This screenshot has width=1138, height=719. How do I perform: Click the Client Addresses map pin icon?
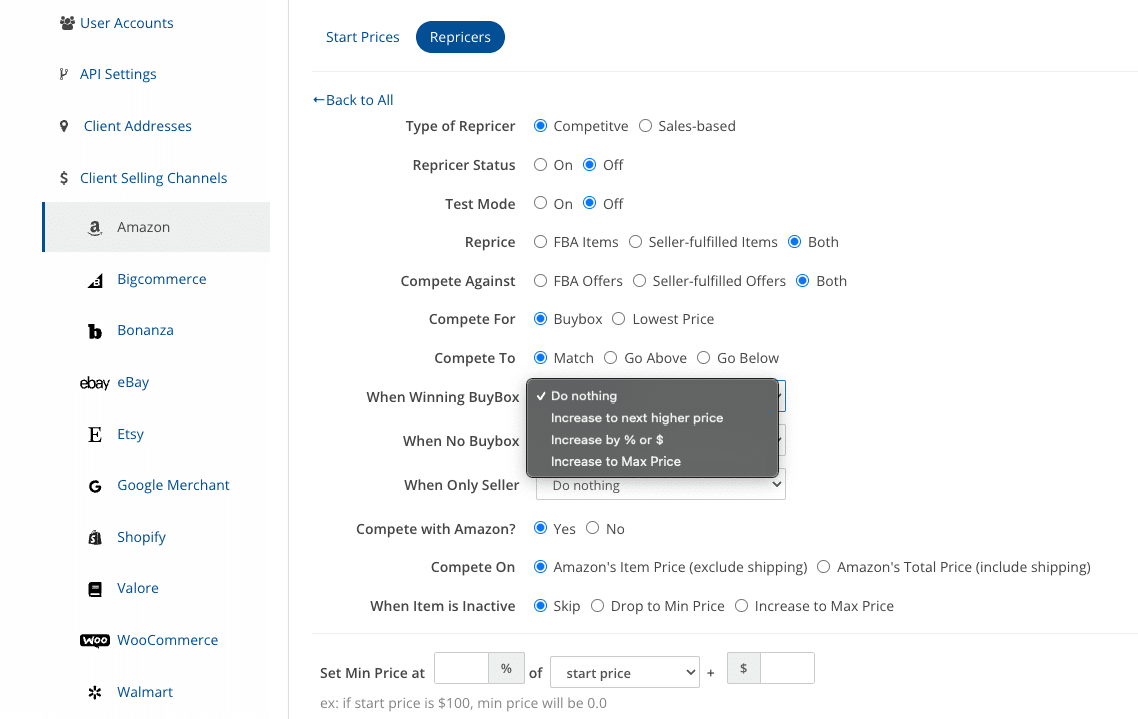point(64,126)
